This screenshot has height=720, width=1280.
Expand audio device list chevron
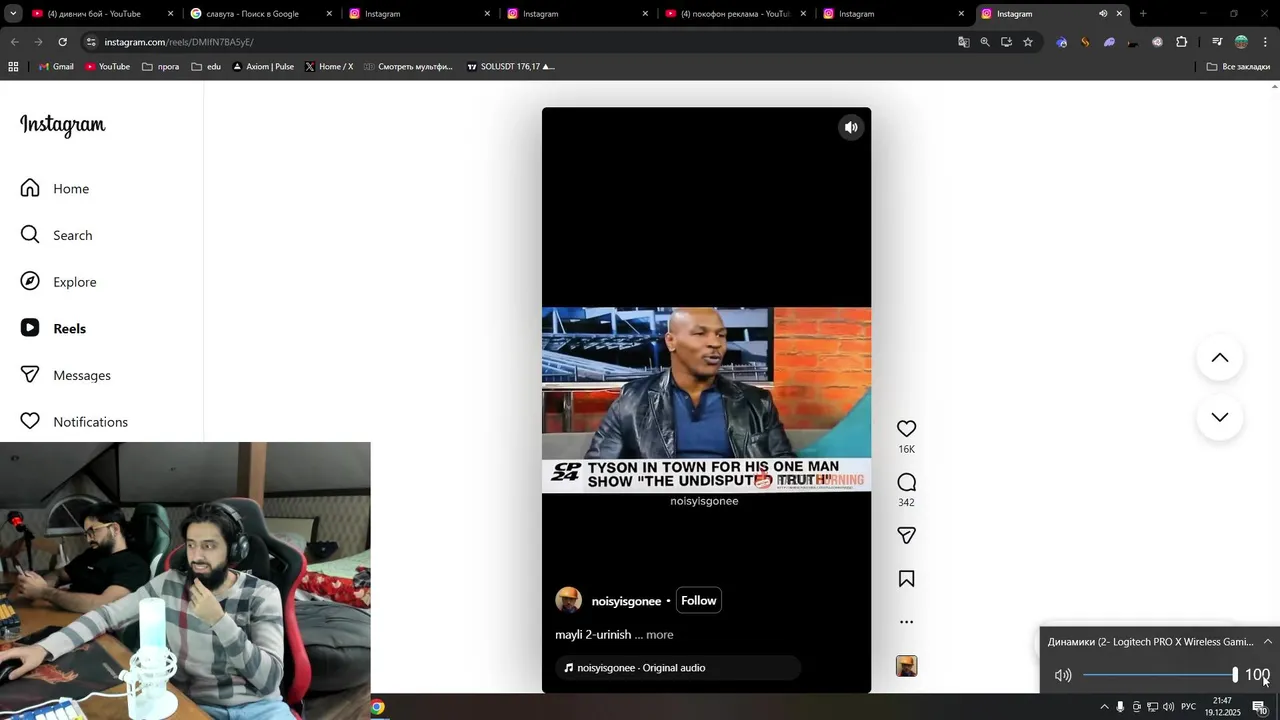coord(1267,642)
